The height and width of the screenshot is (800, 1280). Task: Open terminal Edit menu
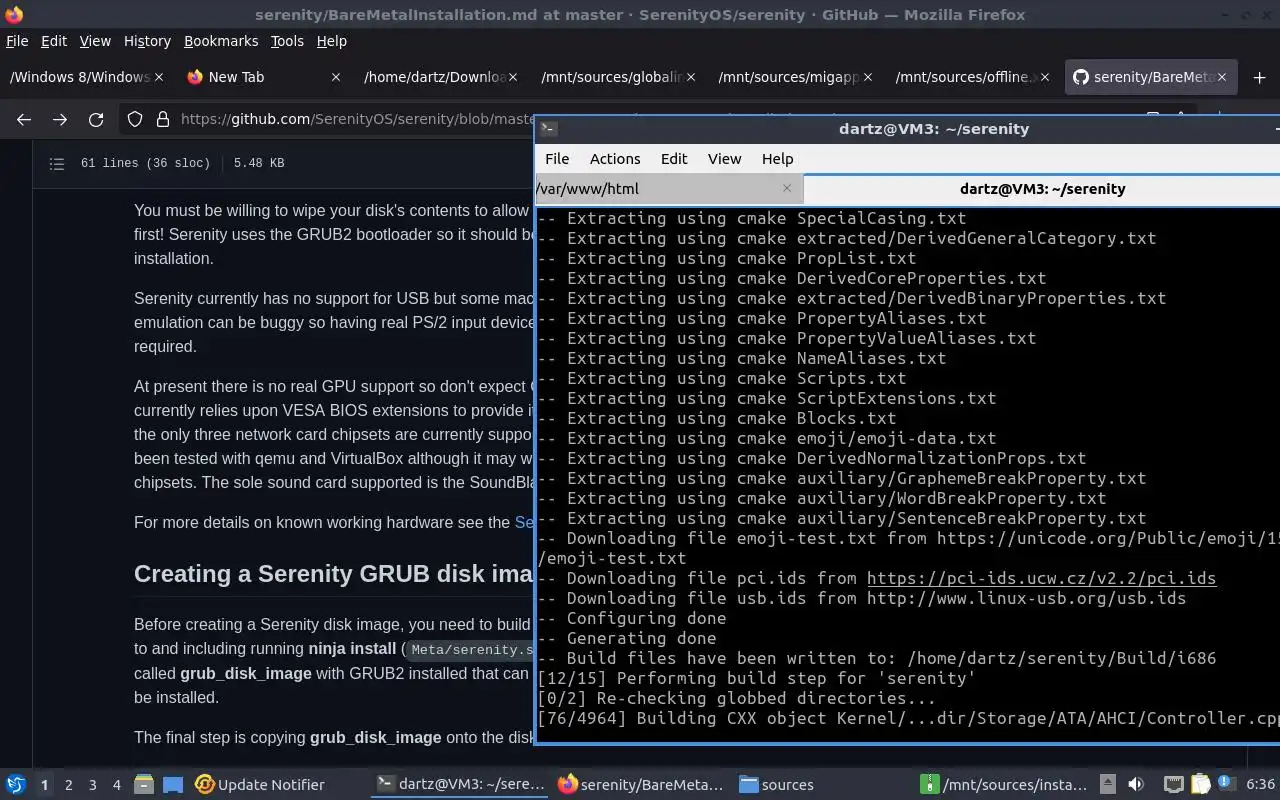pos(674,159)
